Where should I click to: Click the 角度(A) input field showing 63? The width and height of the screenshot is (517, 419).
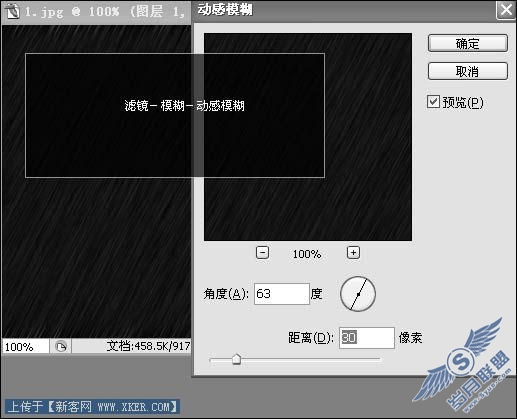point(282,294)
